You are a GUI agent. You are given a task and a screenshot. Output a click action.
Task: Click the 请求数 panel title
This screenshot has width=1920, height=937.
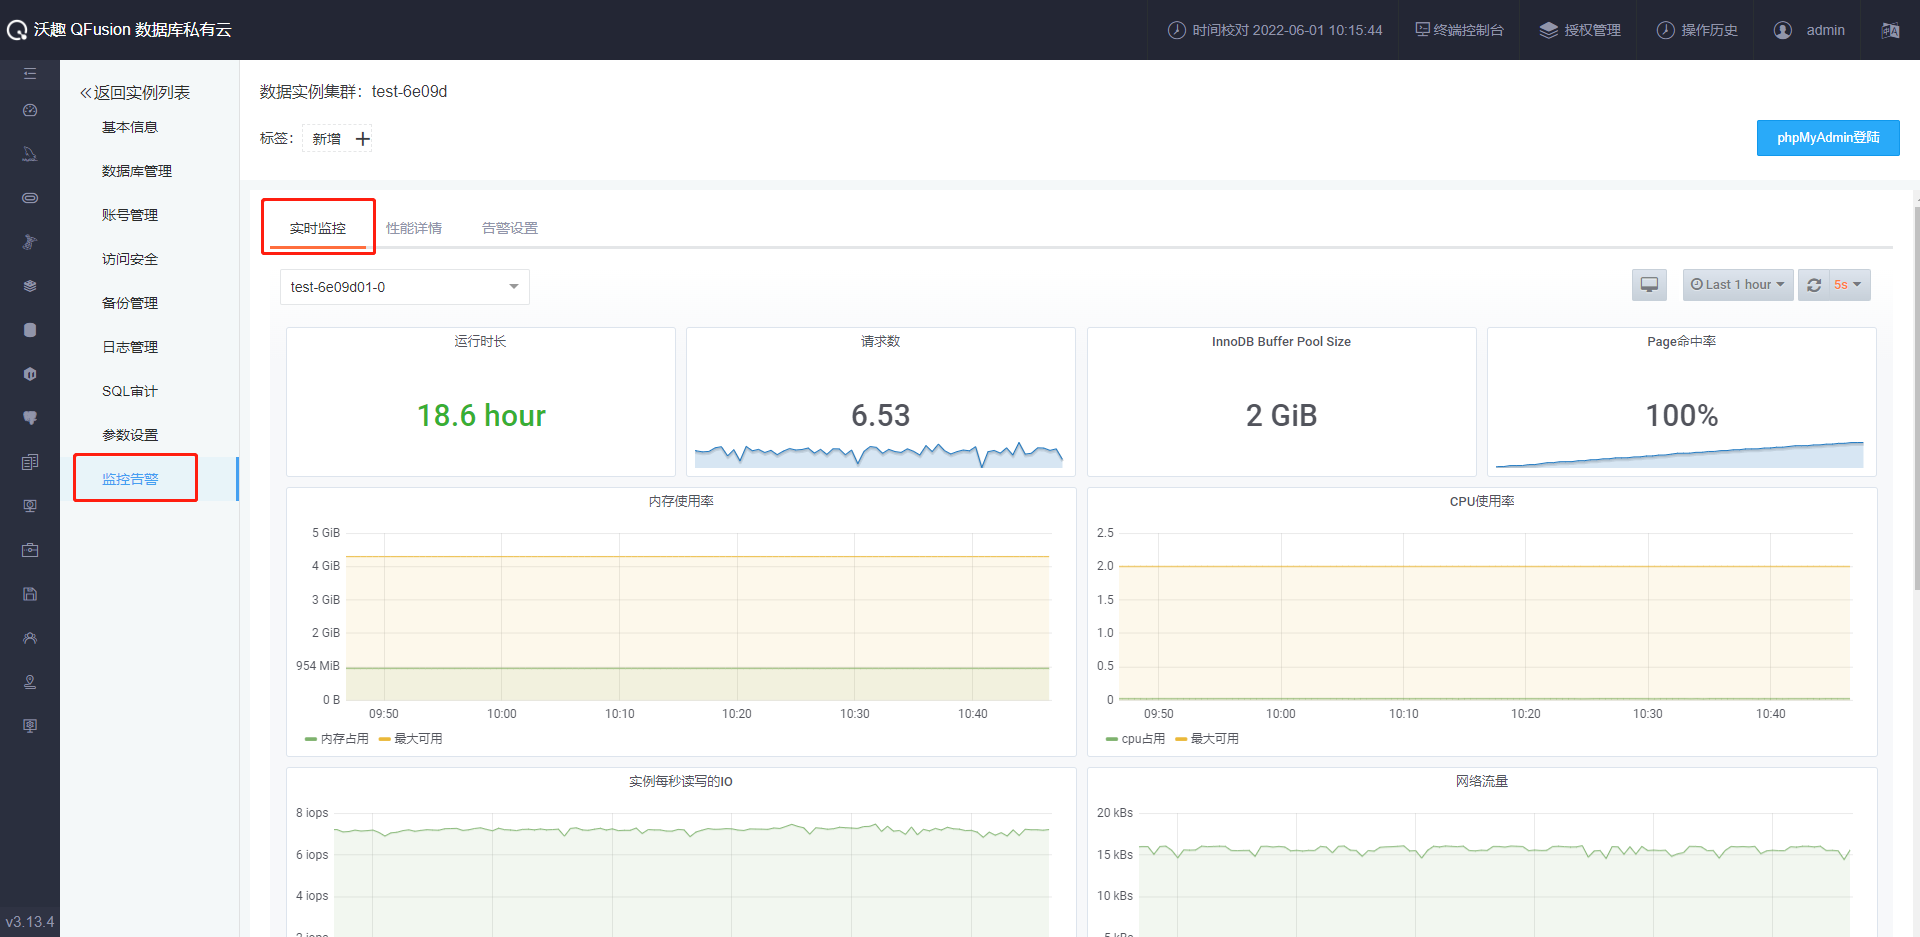tap(880, 341)
